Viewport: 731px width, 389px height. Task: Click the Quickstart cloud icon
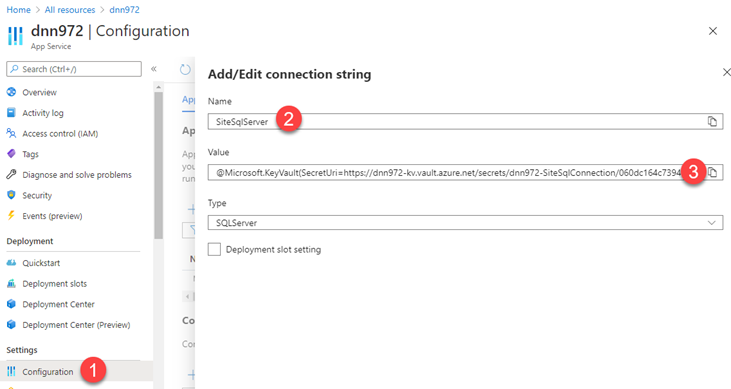point(11,263)
